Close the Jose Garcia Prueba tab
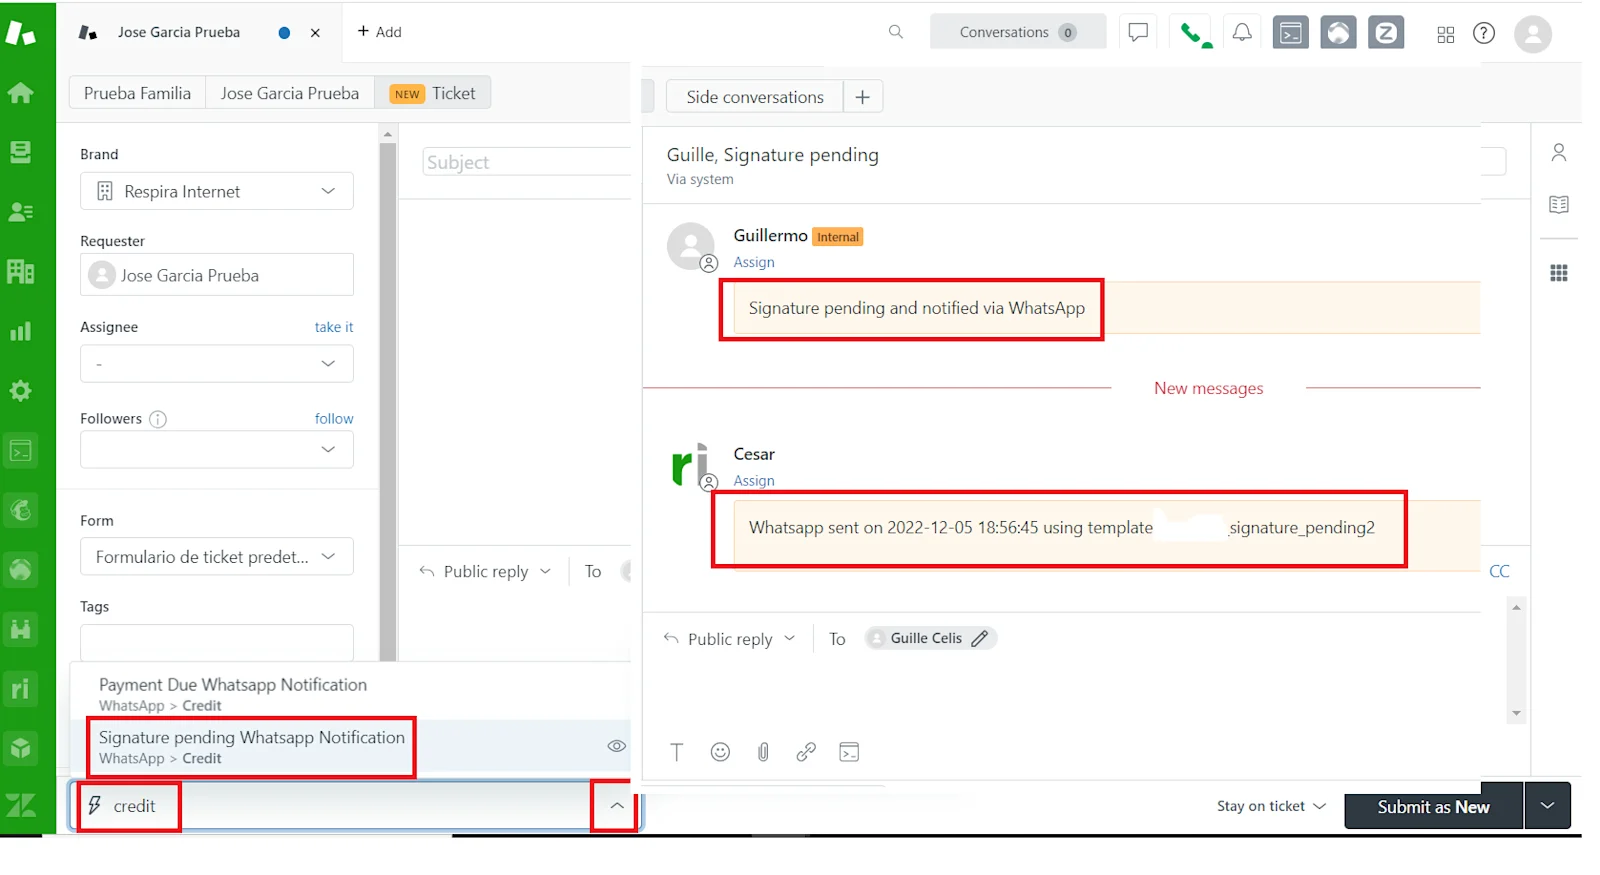This screenshot has width=1600, height=875. click(x=315, y=33)
